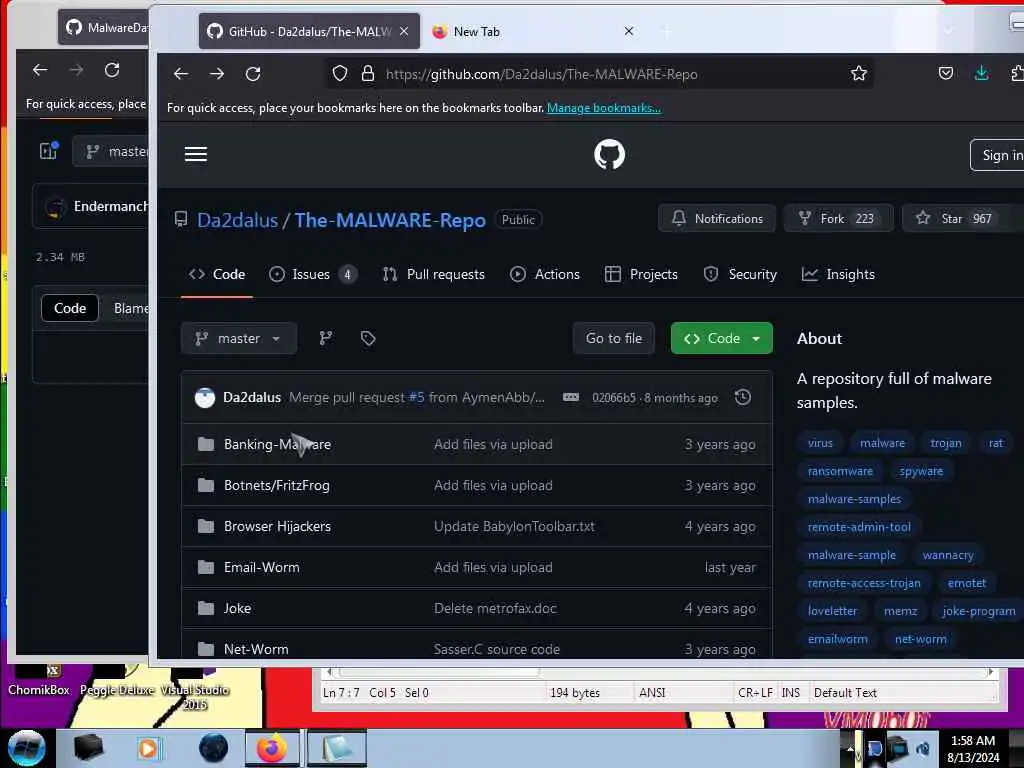Click the Go to file button
The image size is (1024, 768).
pos(614,338)
